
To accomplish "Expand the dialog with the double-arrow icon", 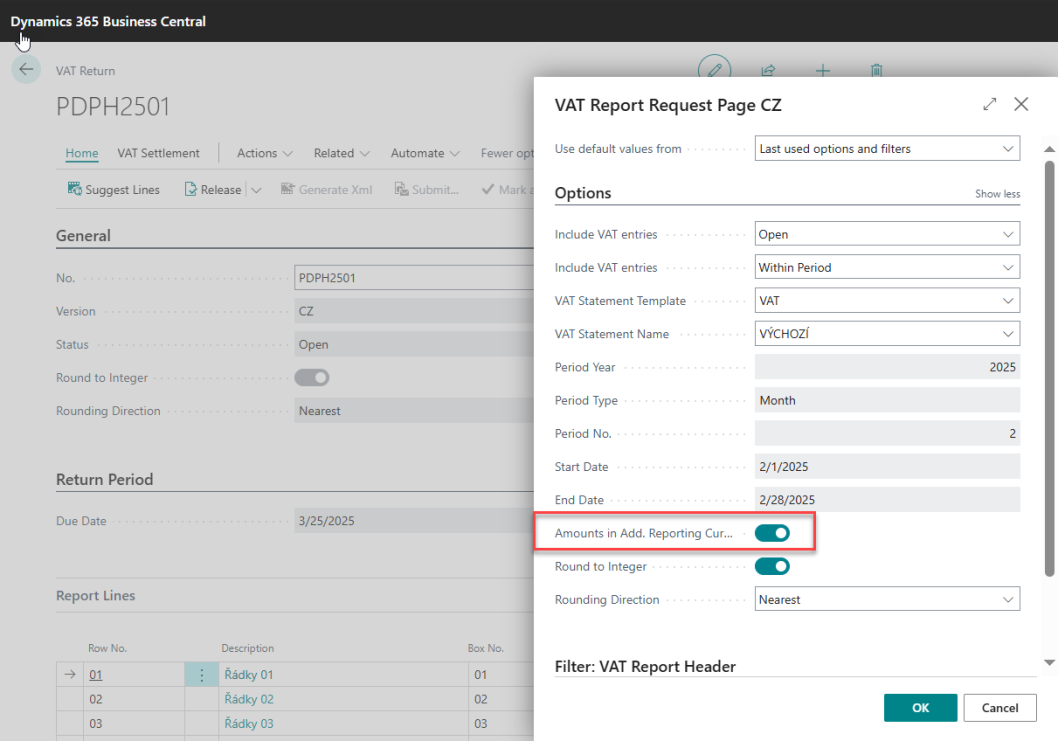I will [989, 104].
